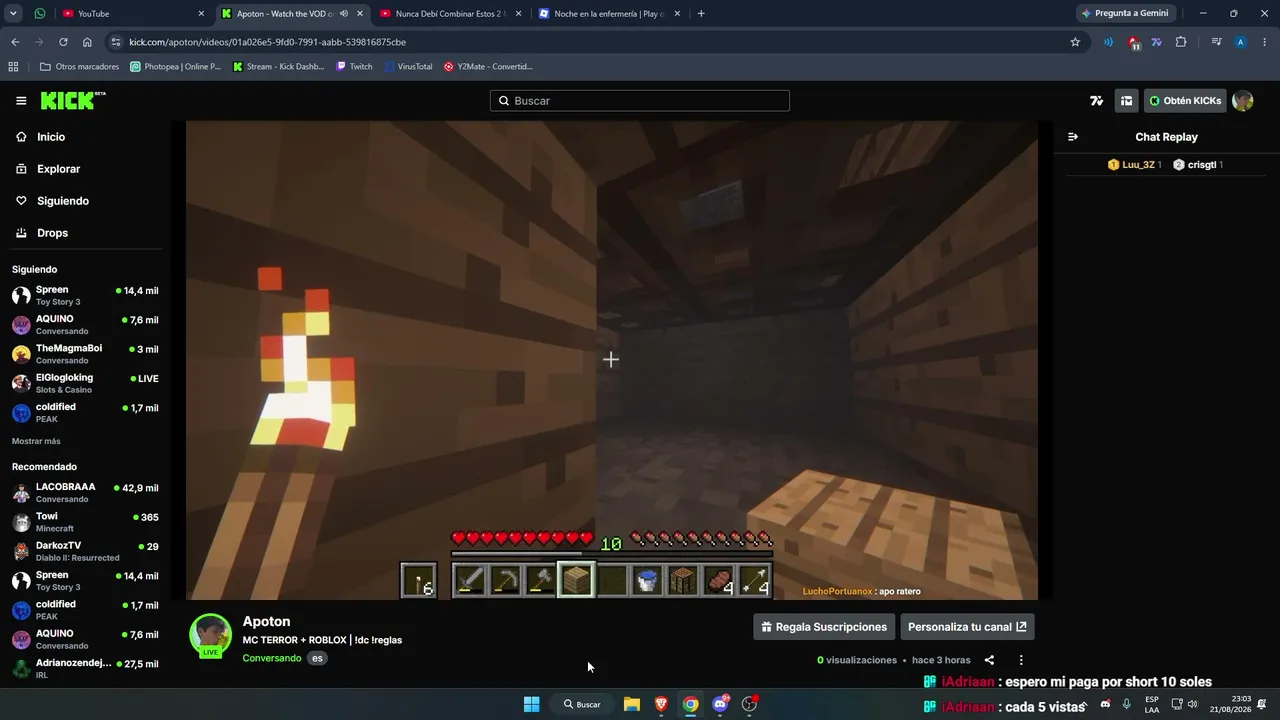Click Personaliza tu canal button
The height and width of the screenshot is (720, 1280).
click(x=967, y=627)
